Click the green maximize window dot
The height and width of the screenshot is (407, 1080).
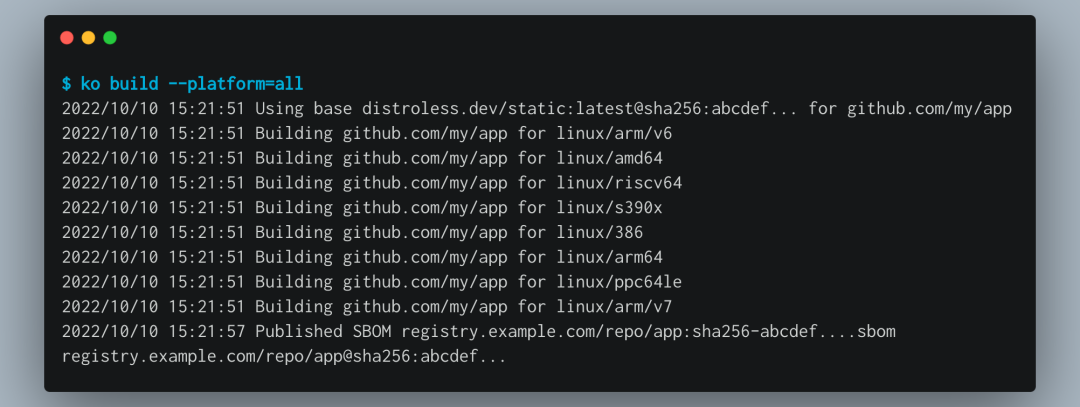pyautogui.click(x=110, y=38)
